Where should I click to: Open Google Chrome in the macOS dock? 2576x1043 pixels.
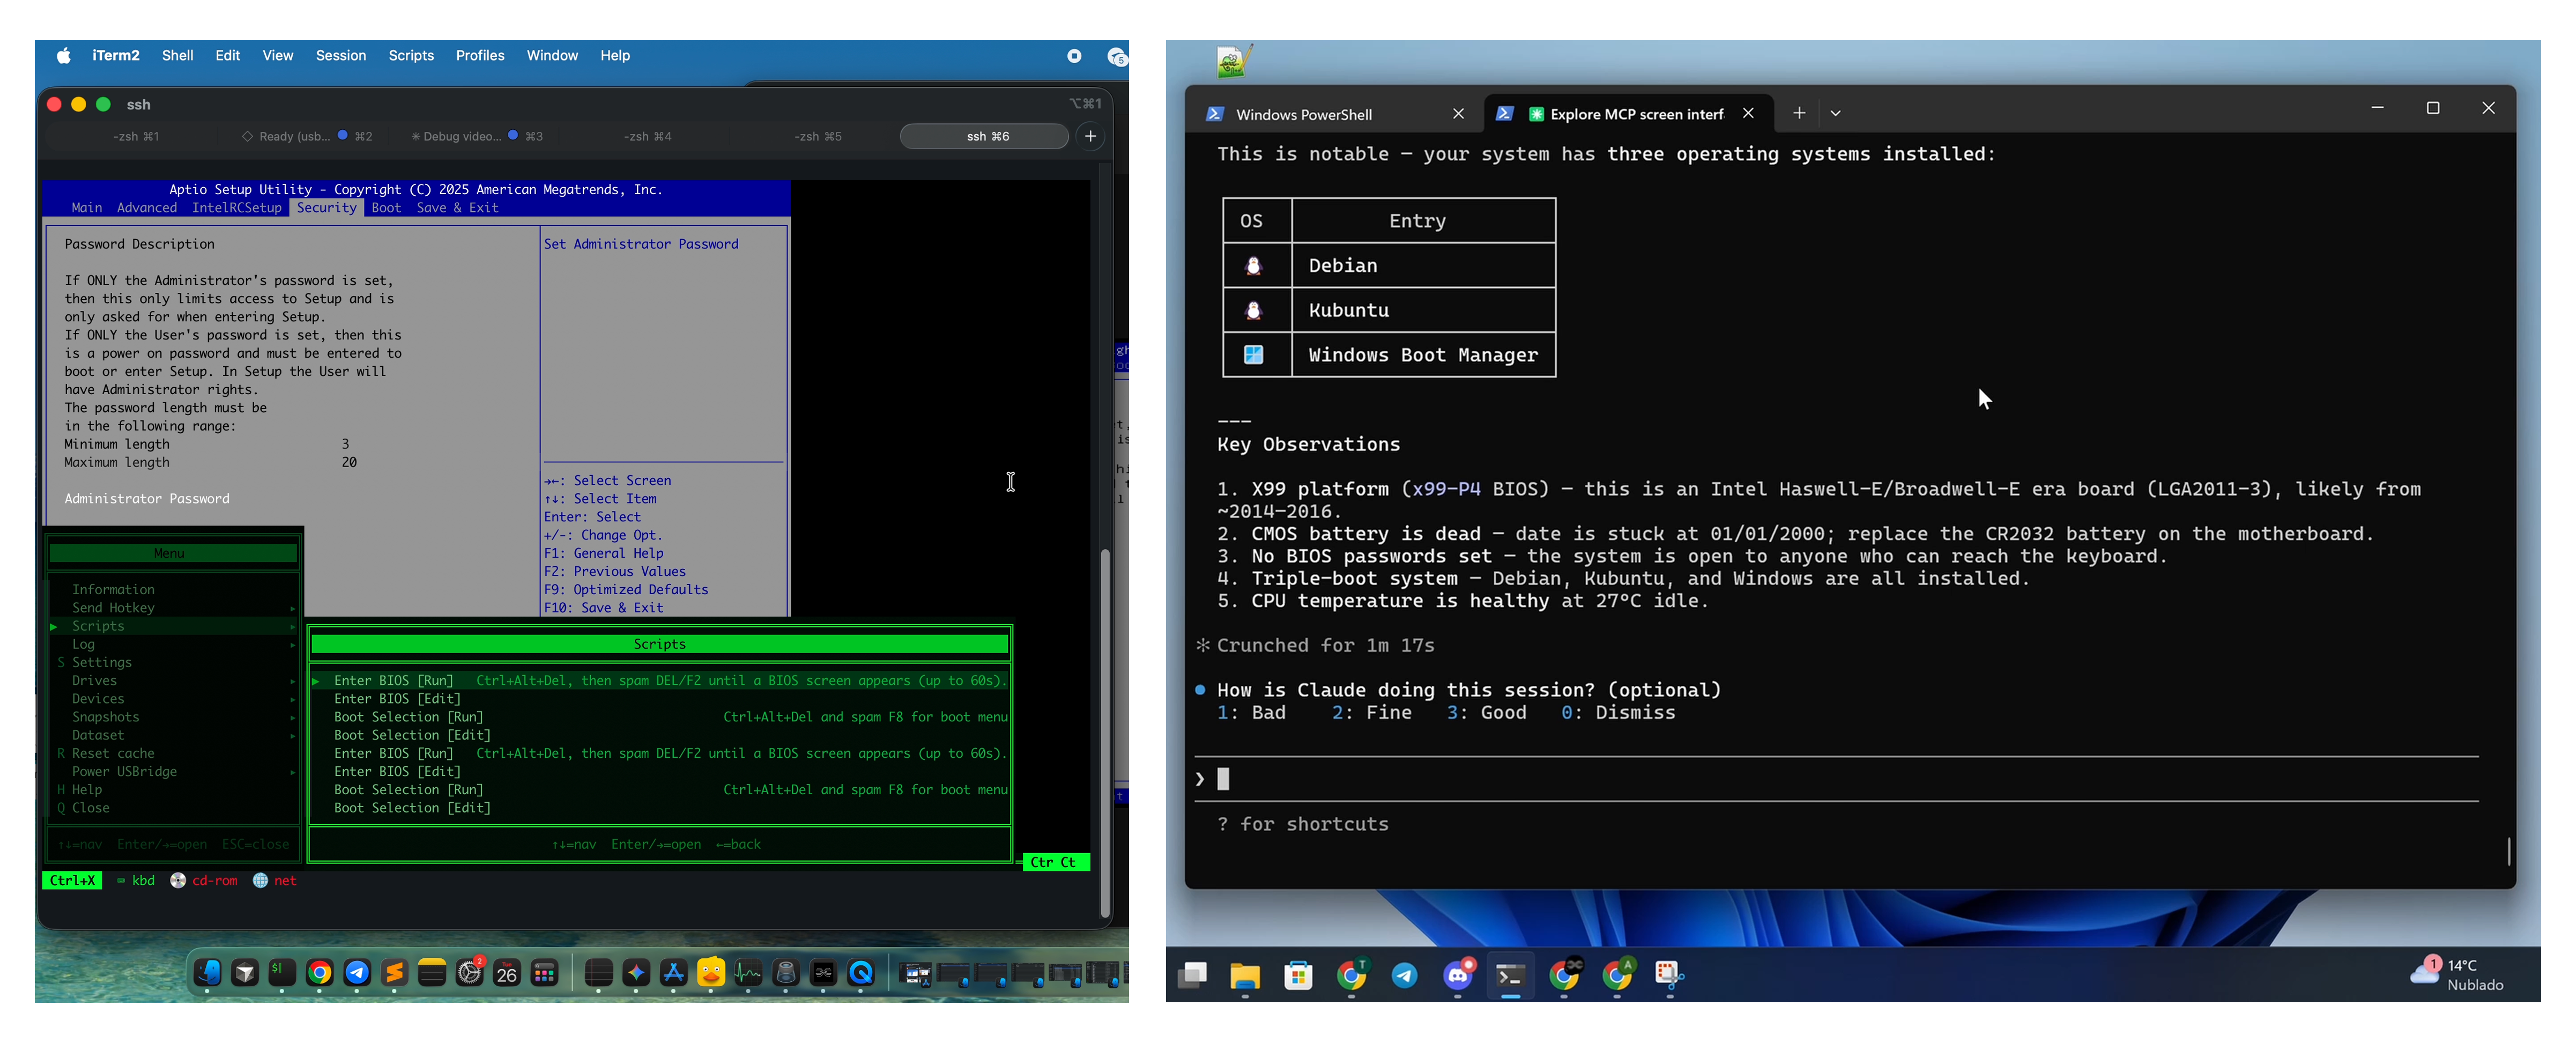[320, 972]
